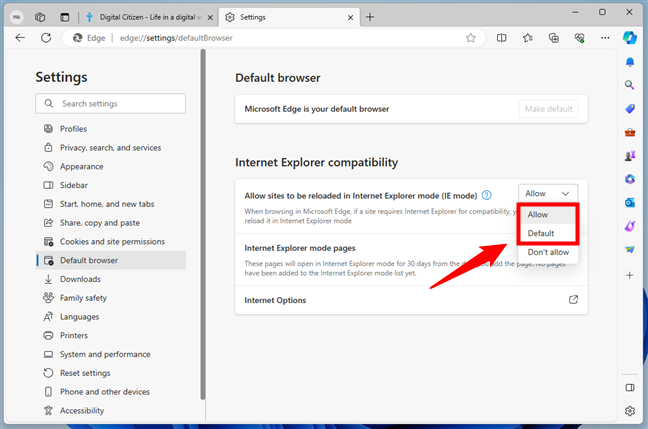Viewport: 648px width, 429px height.
Task: Open the sidebar settings gear icon
Action: point(630,411)
